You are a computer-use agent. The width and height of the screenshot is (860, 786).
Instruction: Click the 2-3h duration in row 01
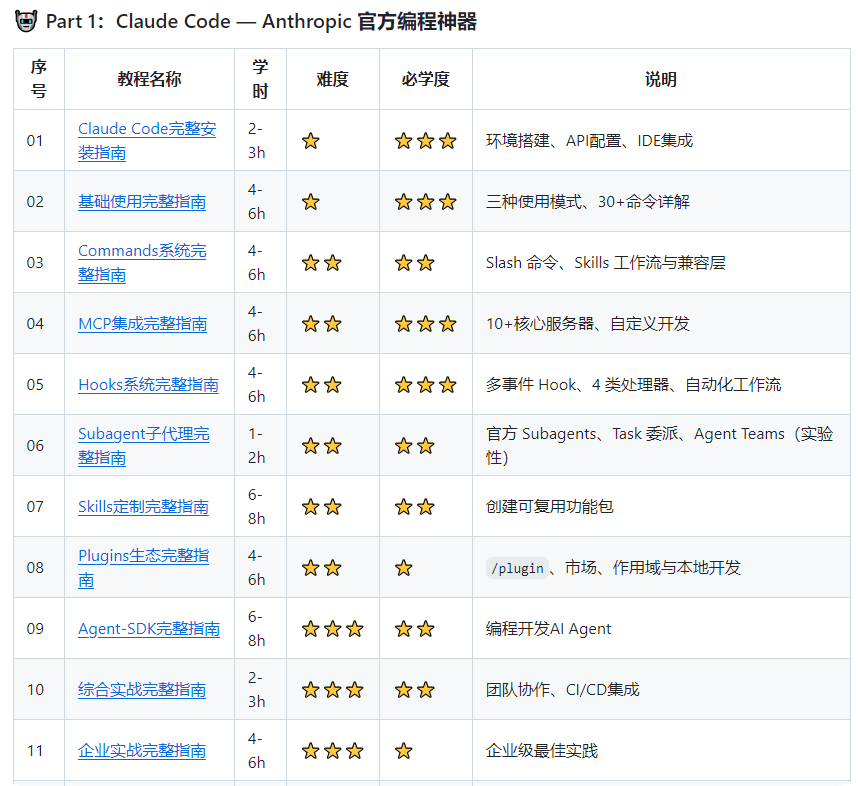point(256,141)
